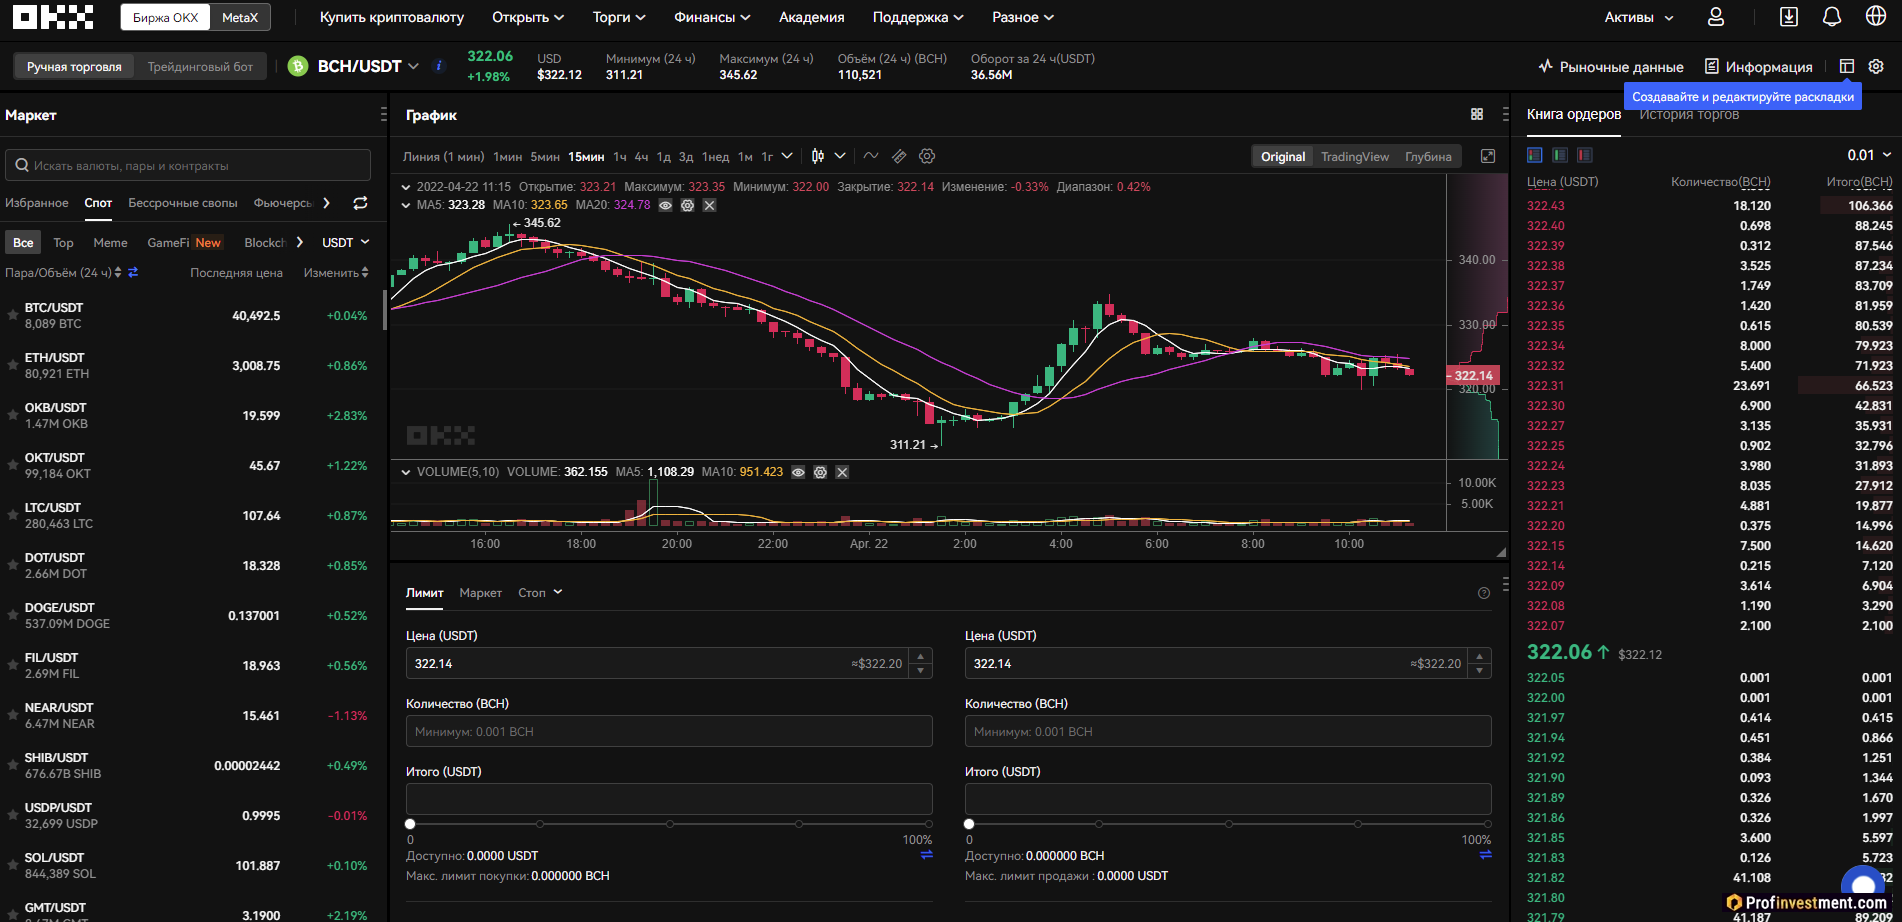Show combined buy and sell order book view

click(x=1535, y=155)
